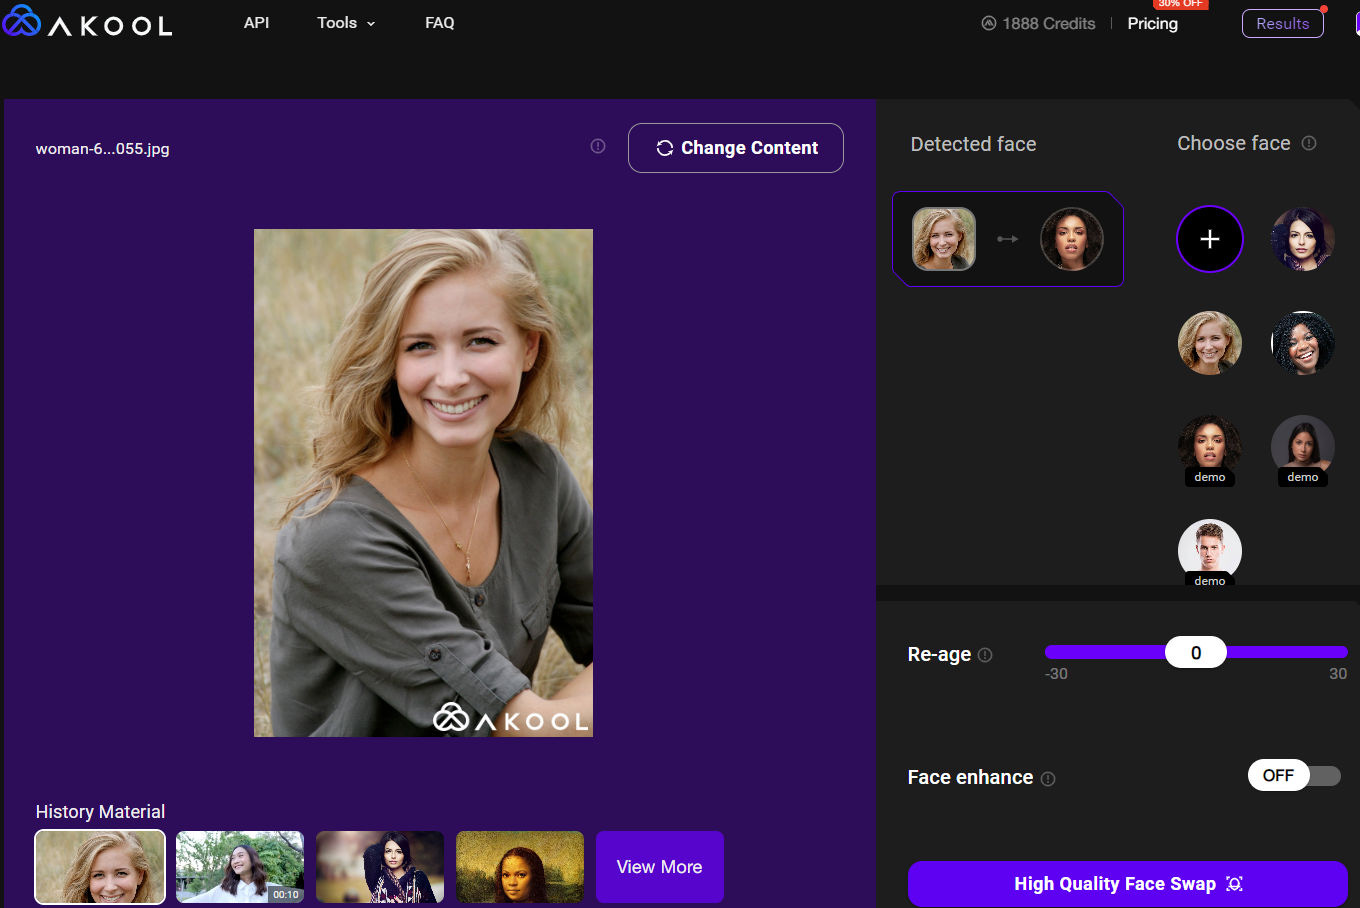The image size is (1360, 908).
Task: Open the Mona Lisa history thumbnail
Action: (x=520, y=867)
